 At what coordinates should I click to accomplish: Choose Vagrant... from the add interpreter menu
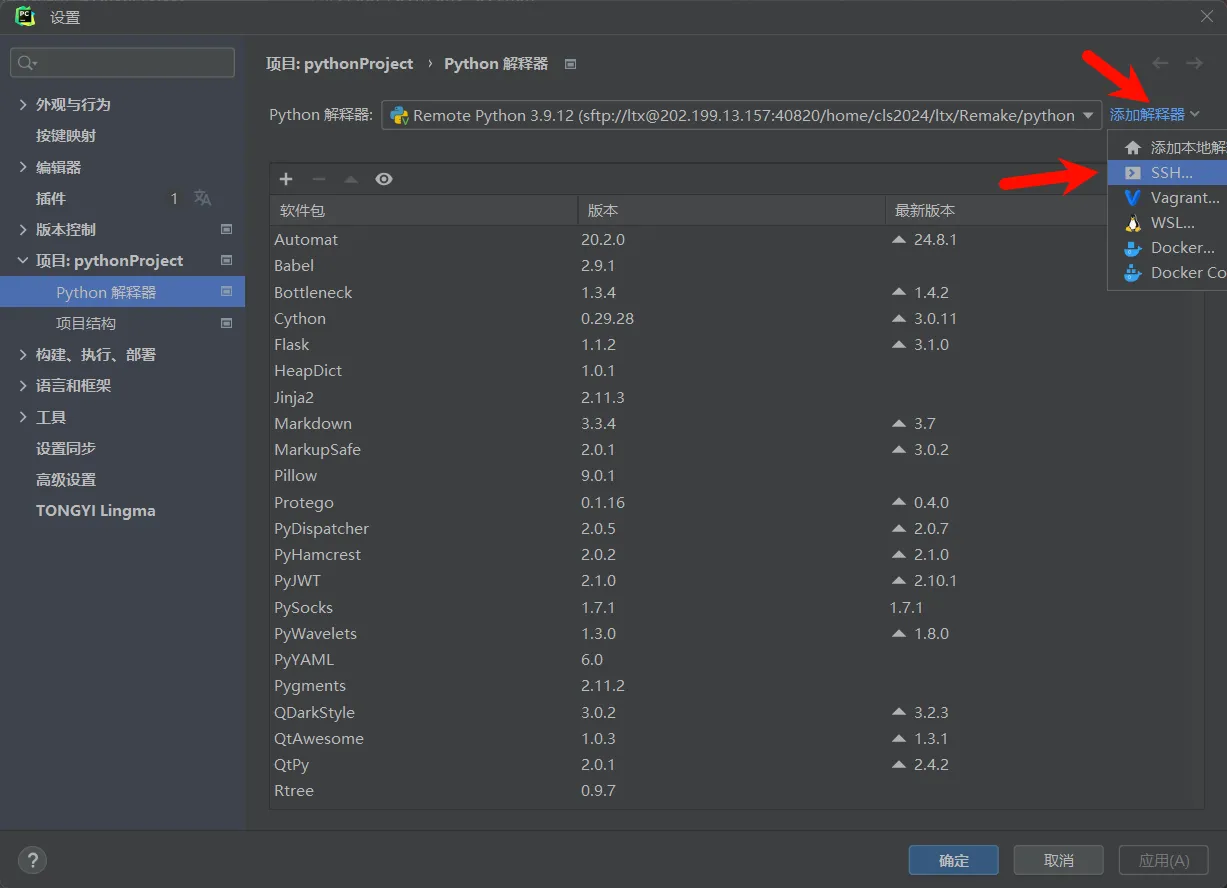pos(1168,198)
